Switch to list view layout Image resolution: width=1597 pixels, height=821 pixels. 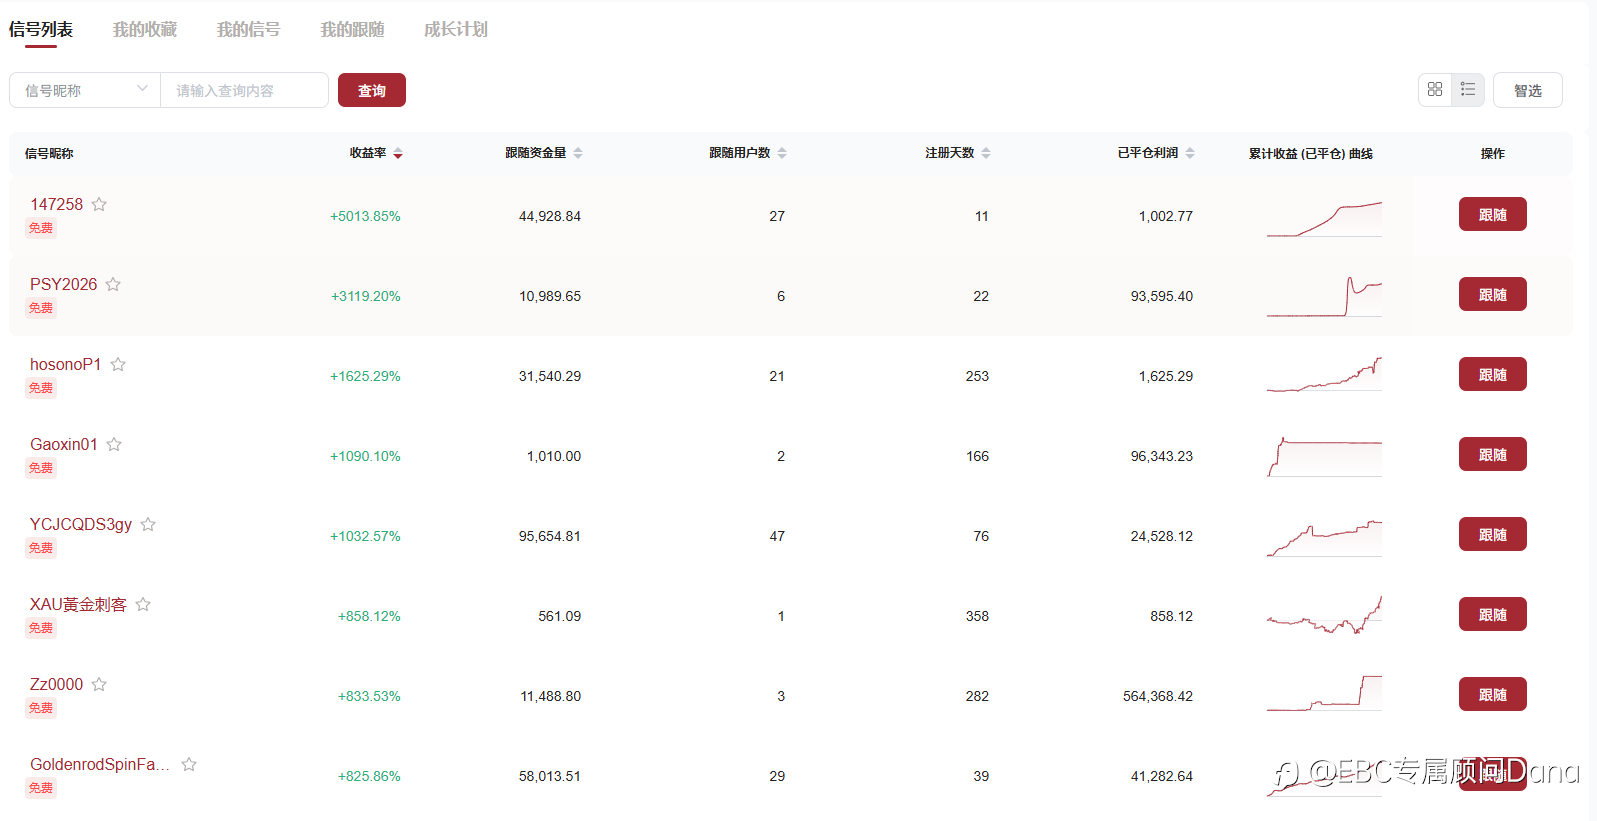click(1468, 90)
